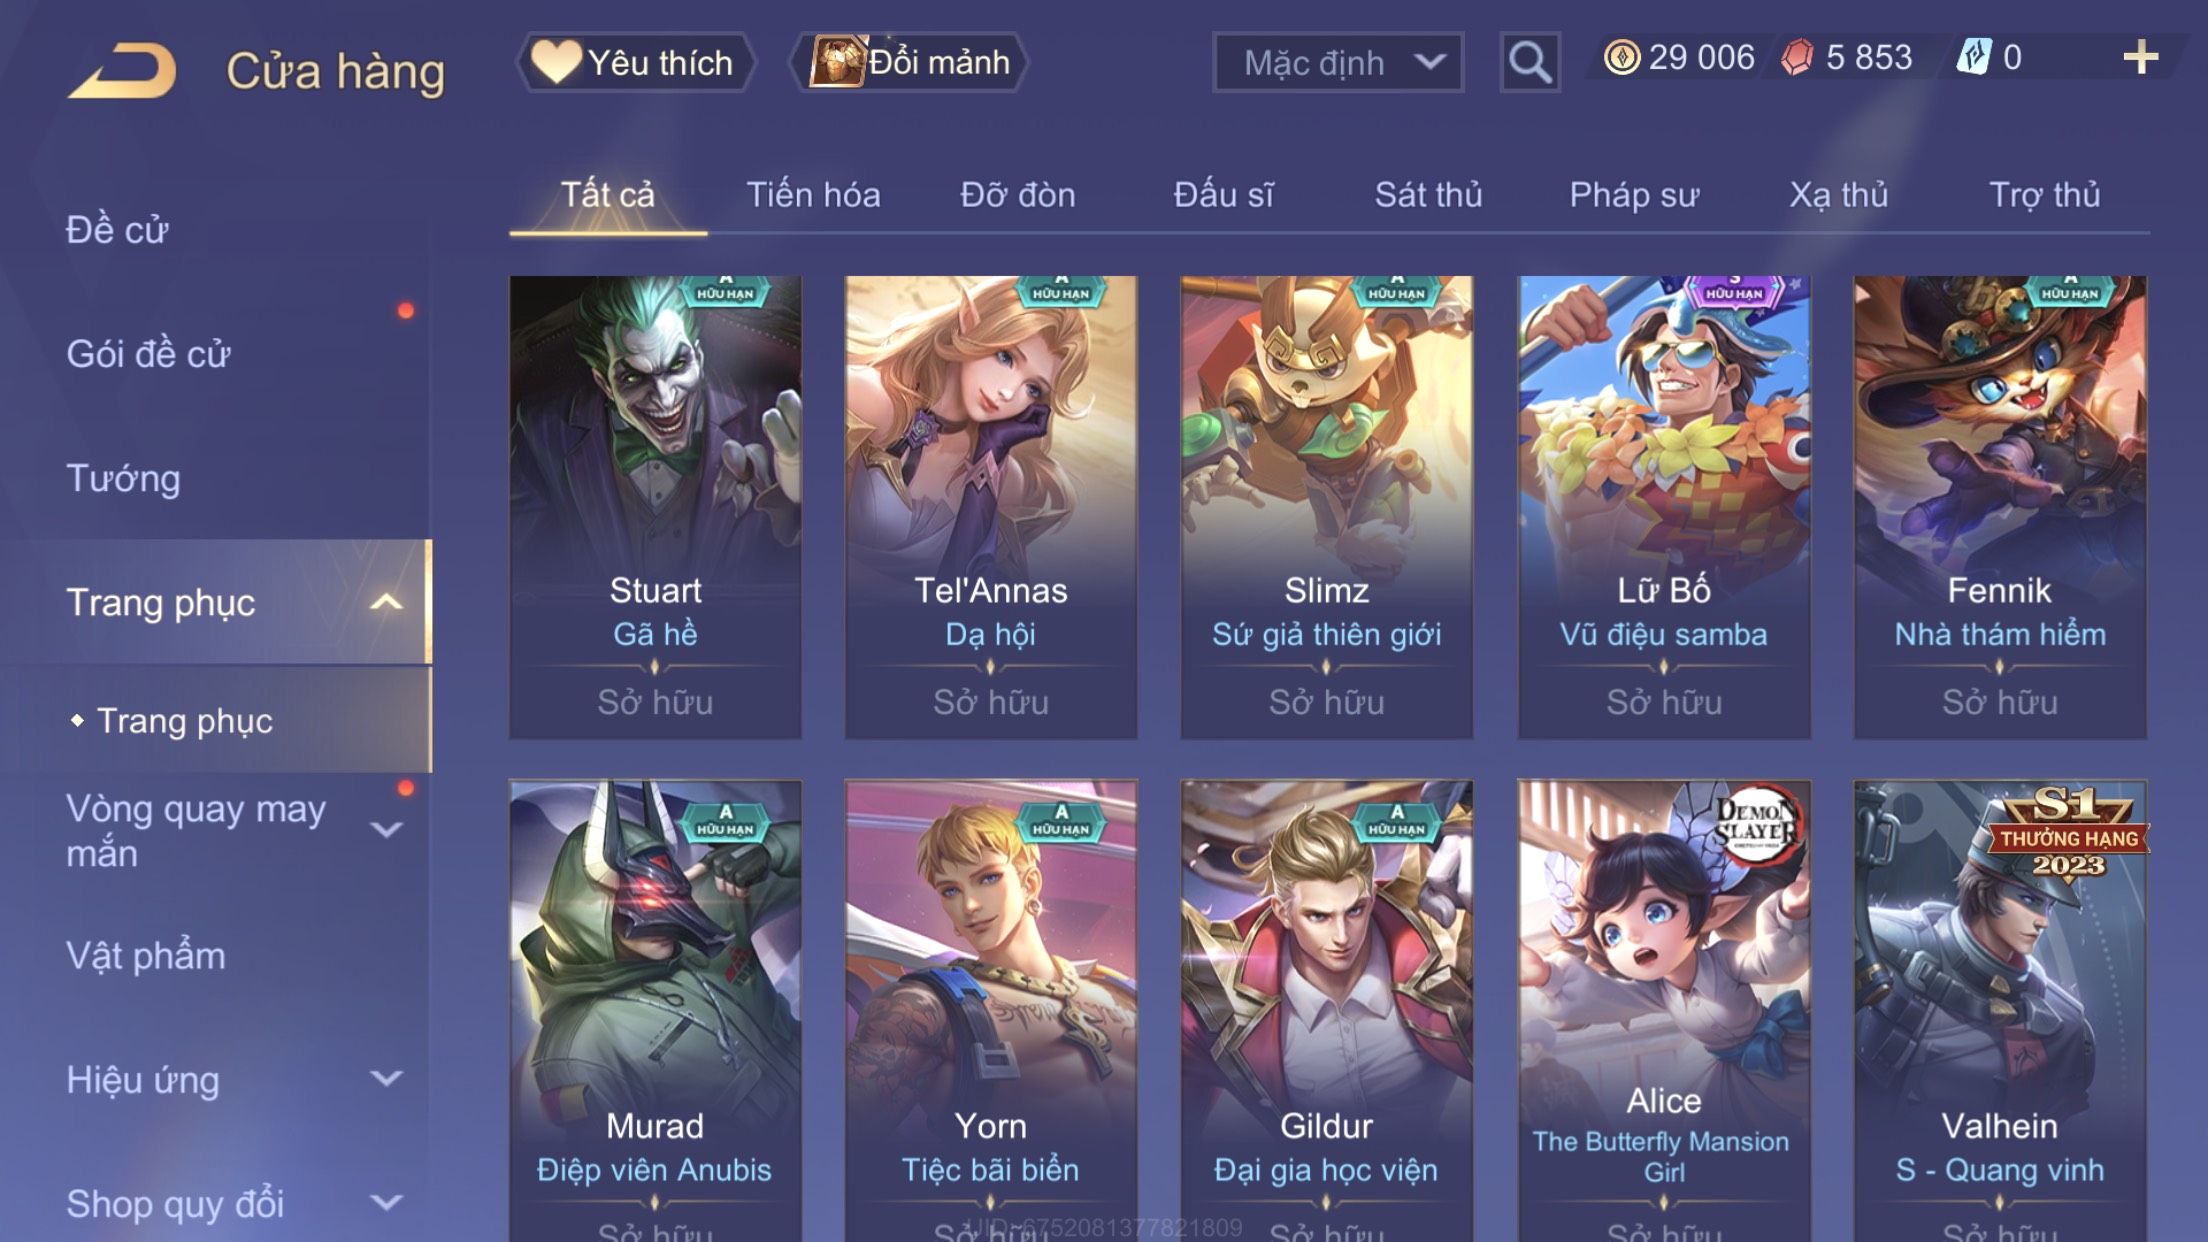
Task: Add currency with the plus icon
Action: click(2140, 58)
